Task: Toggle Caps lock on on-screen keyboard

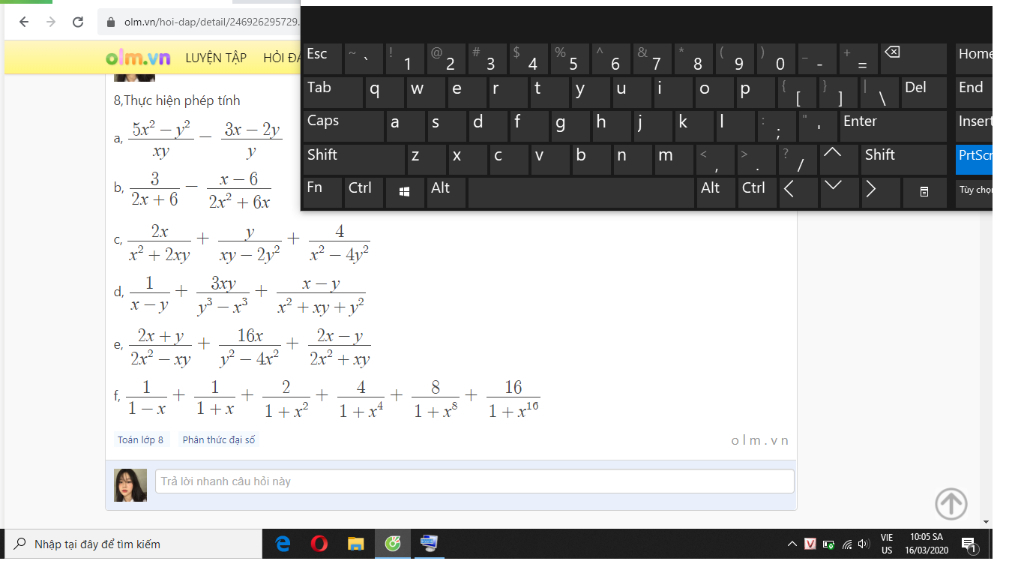Action: (344, 126)
